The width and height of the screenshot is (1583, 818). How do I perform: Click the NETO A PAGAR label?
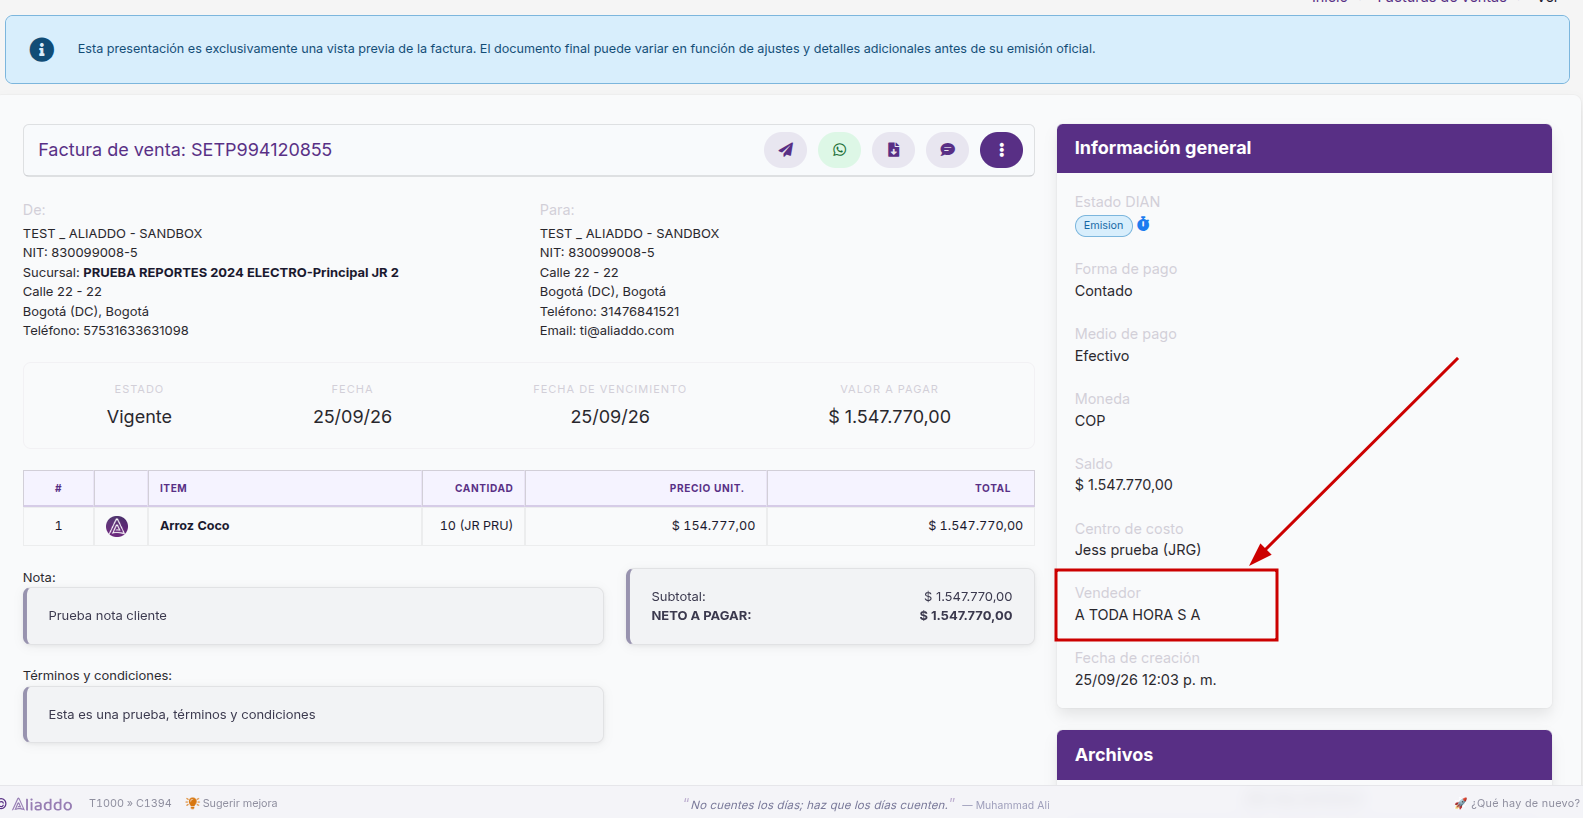(x=701, y=616)
